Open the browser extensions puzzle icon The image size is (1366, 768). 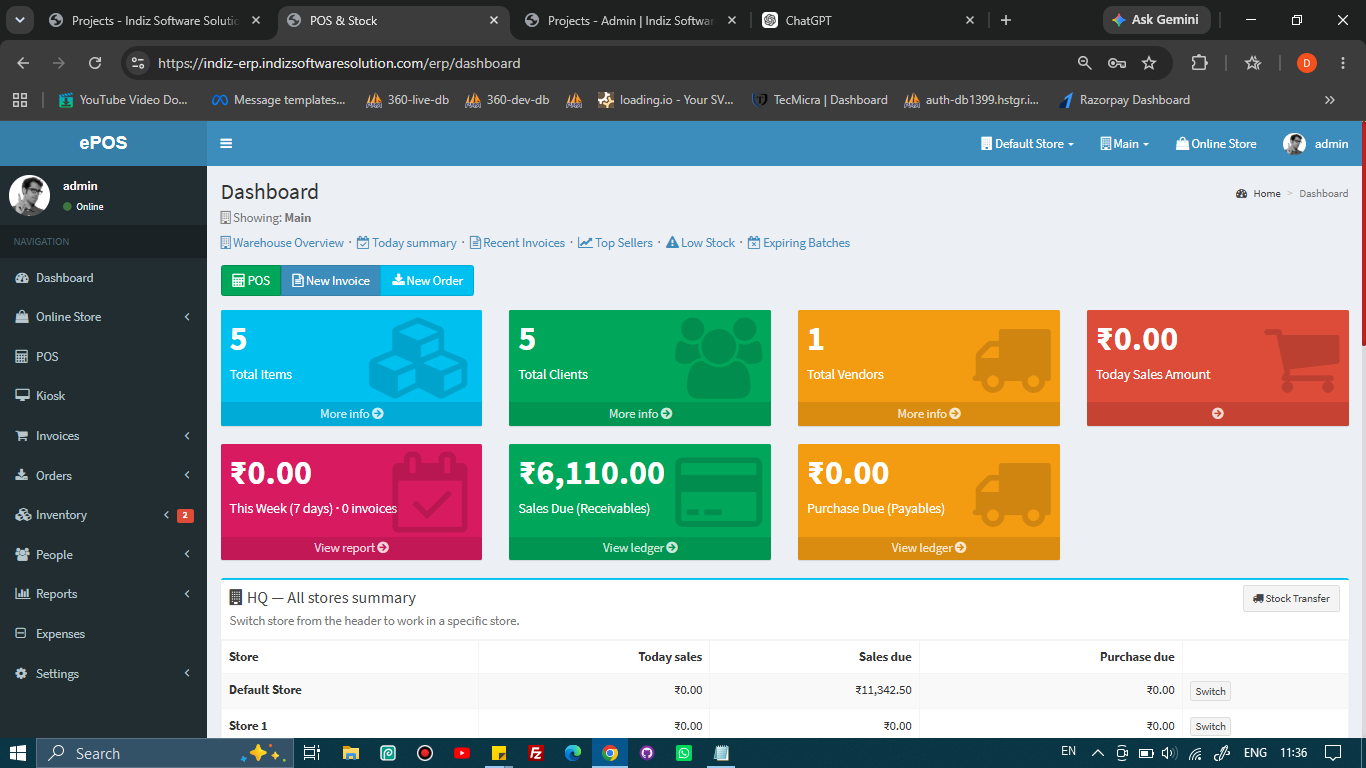click(1199, 63)
